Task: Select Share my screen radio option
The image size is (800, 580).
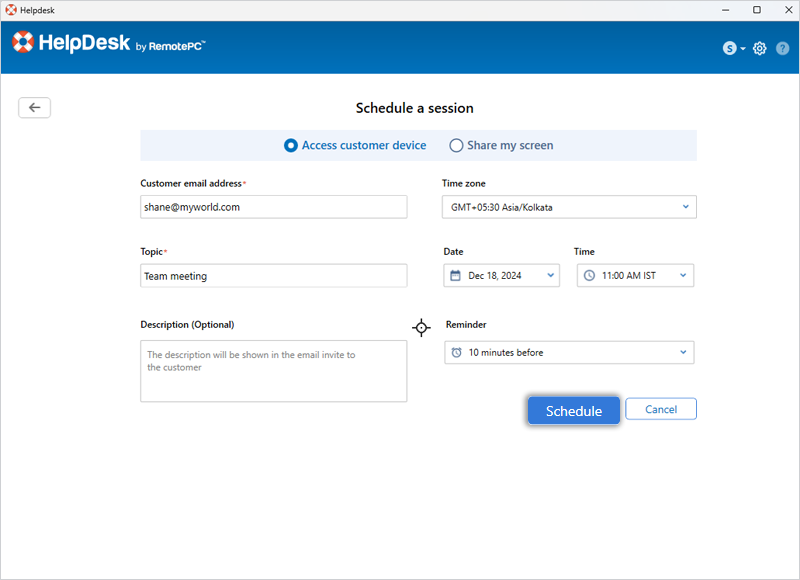Action: tap(456, 146)
